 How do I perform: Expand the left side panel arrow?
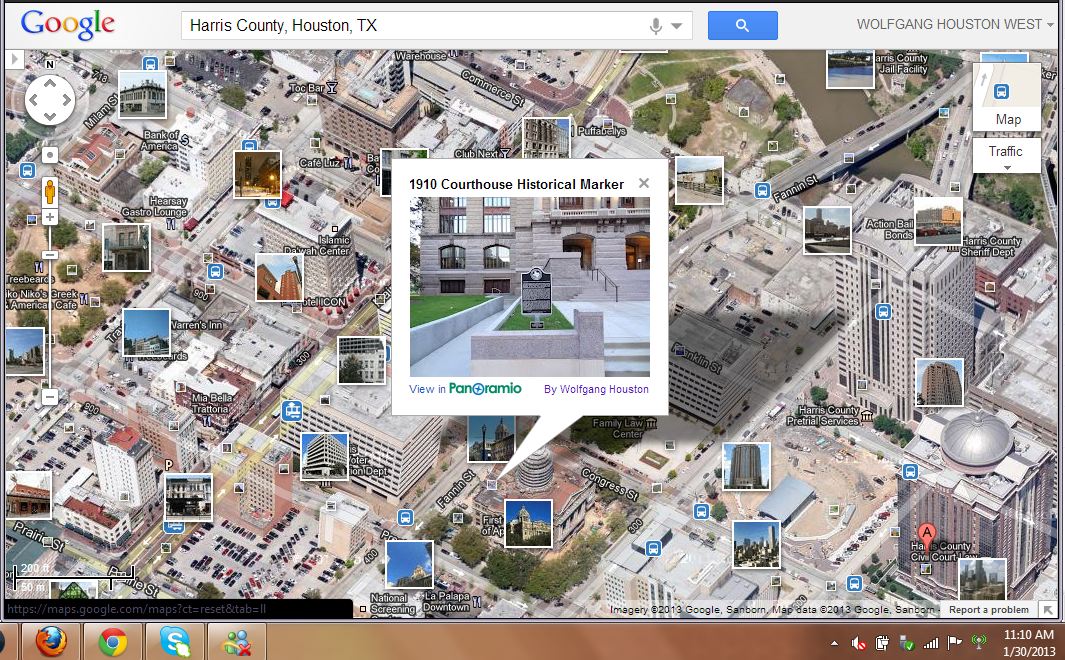pos(14,59)
